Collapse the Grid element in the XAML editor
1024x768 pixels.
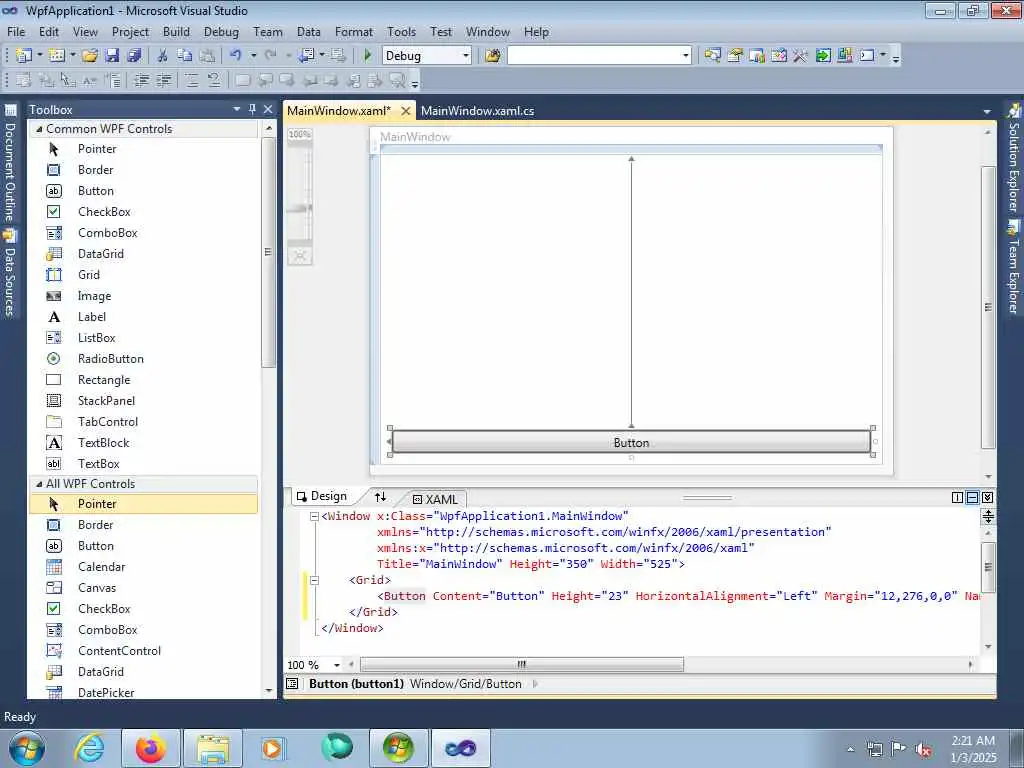[314, 580]
